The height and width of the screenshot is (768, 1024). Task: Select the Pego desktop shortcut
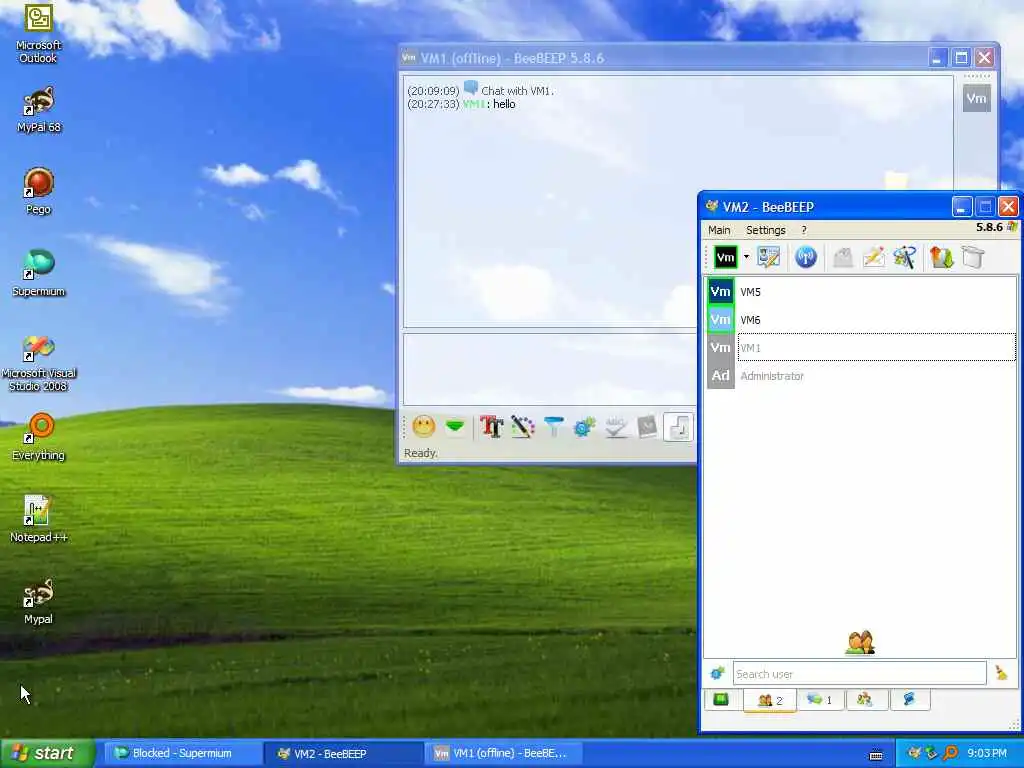point(38,191)
